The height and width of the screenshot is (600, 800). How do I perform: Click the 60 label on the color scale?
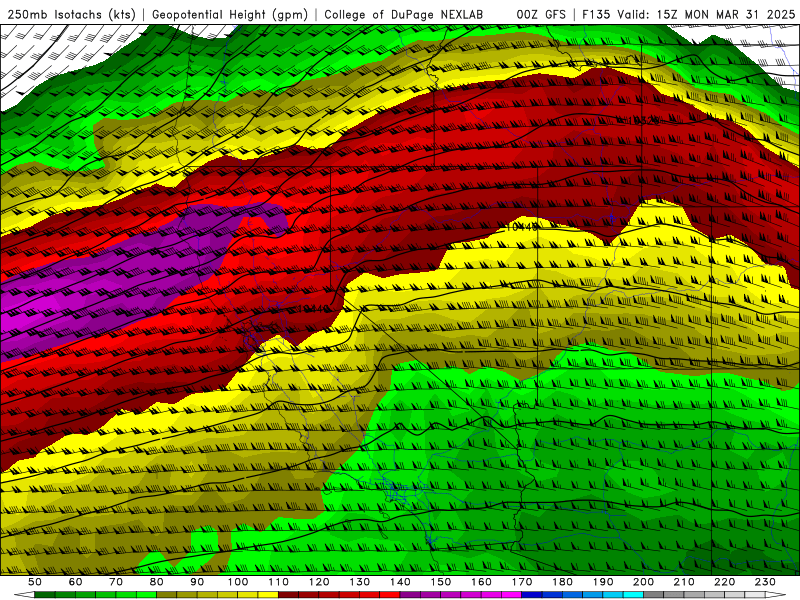point(75,582)
